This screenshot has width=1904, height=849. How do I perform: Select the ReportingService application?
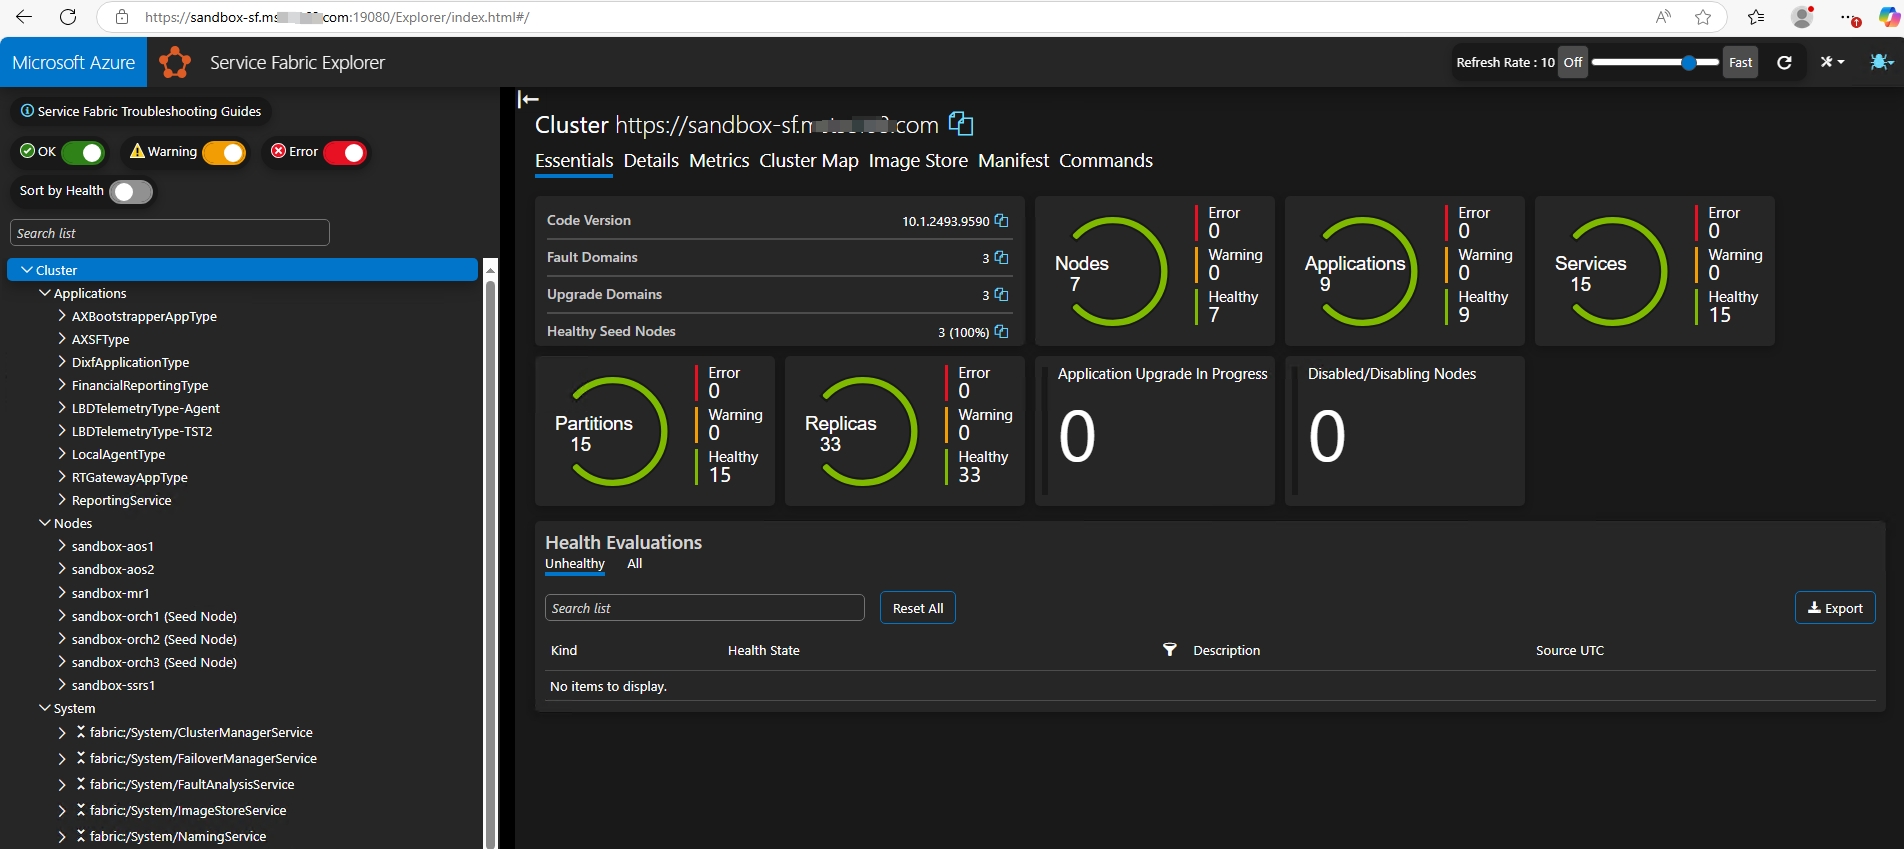[122, 500]
